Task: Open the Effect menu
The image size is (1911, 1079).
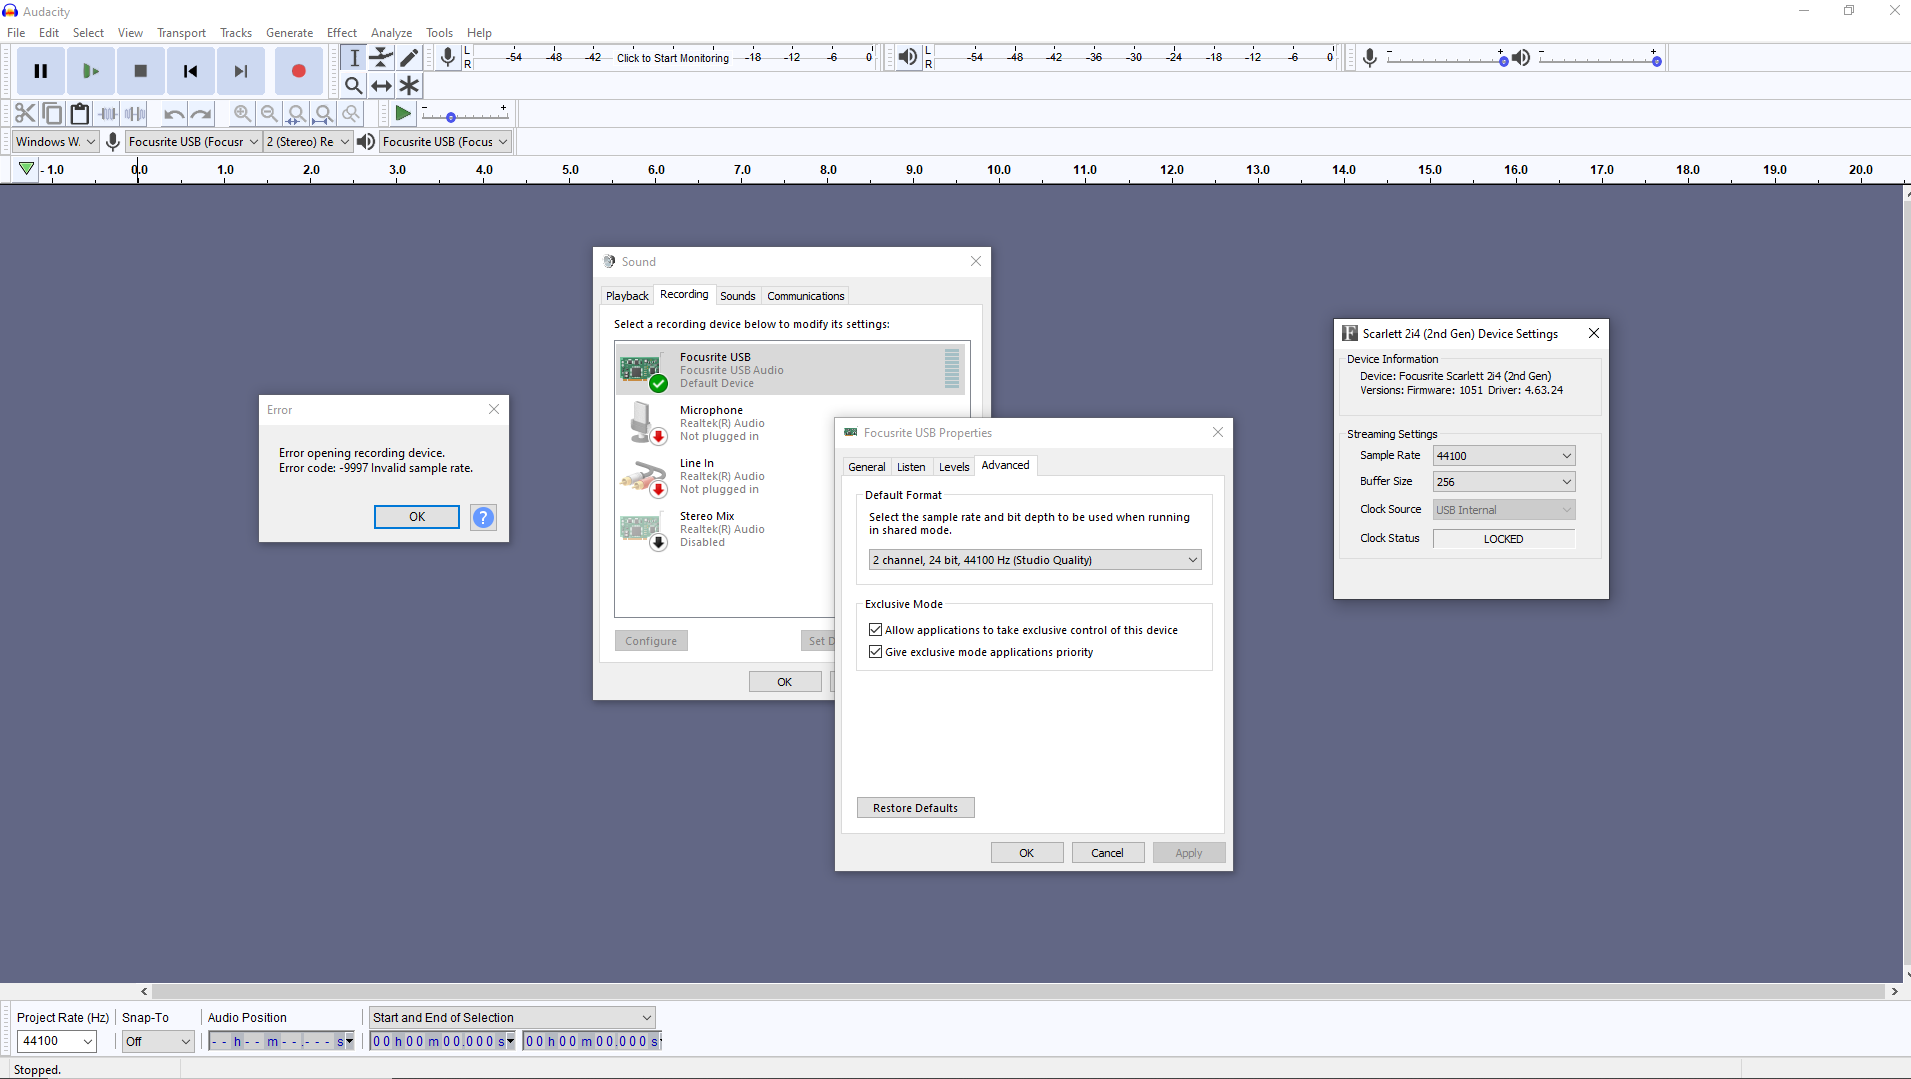Action: pyautogui.click(x=341, y=33)
